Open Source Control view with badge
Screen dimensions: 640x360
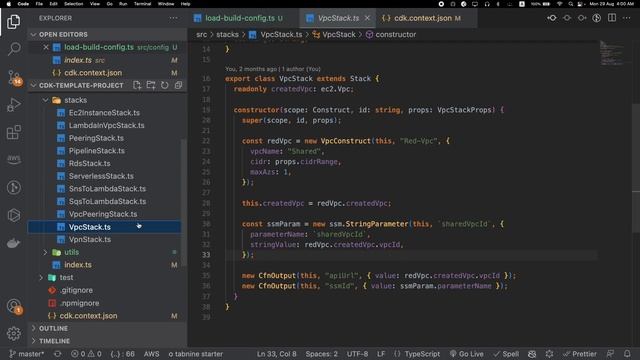tap(13, 78)
